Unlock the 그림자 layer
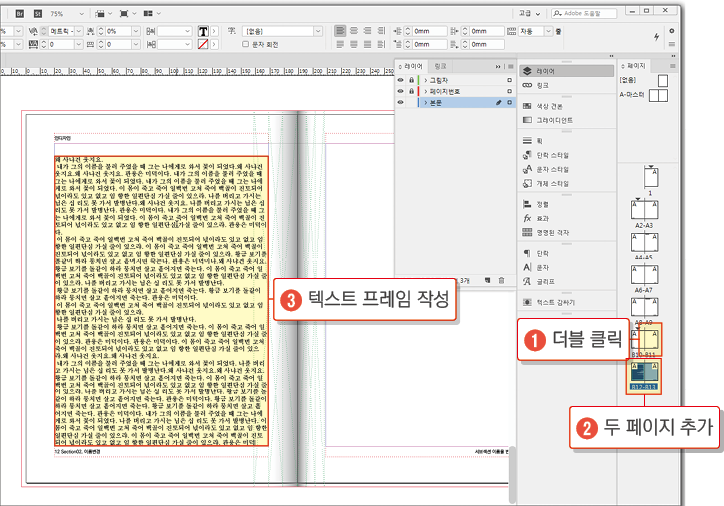This screenshot has height=506, width=724. [x=411, y=80]
